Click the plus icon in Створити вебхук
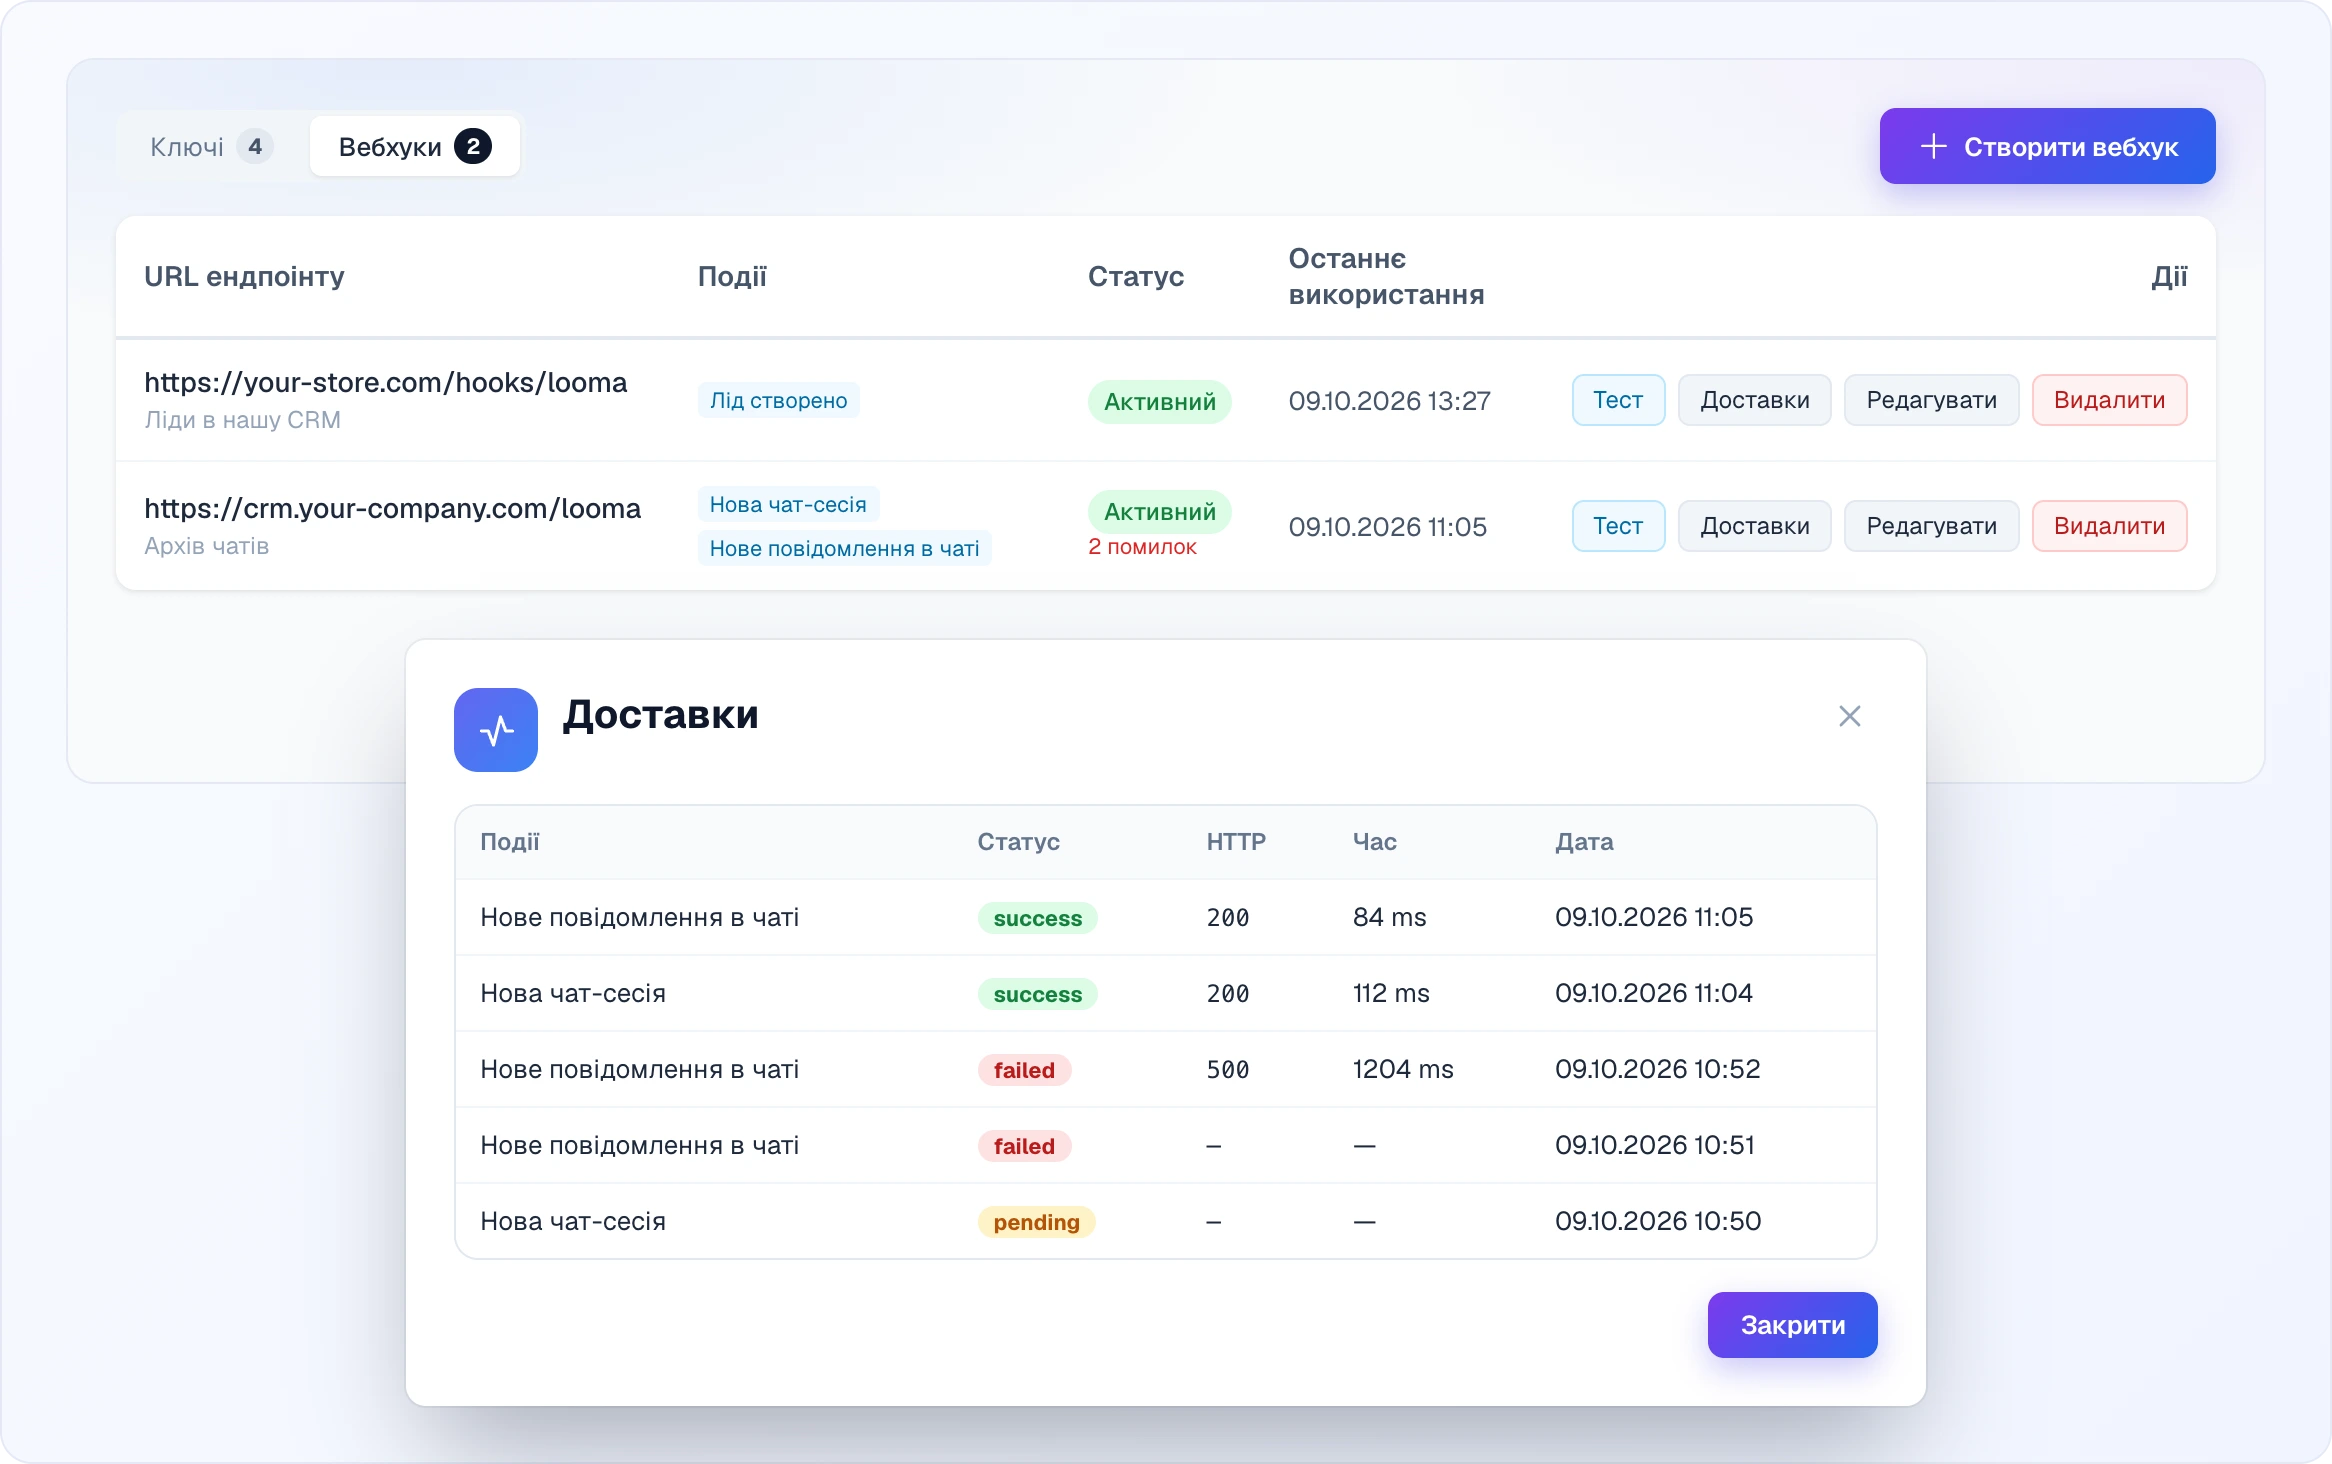The width and height of the screenshot is (2332, 1464). (1933, 146)
